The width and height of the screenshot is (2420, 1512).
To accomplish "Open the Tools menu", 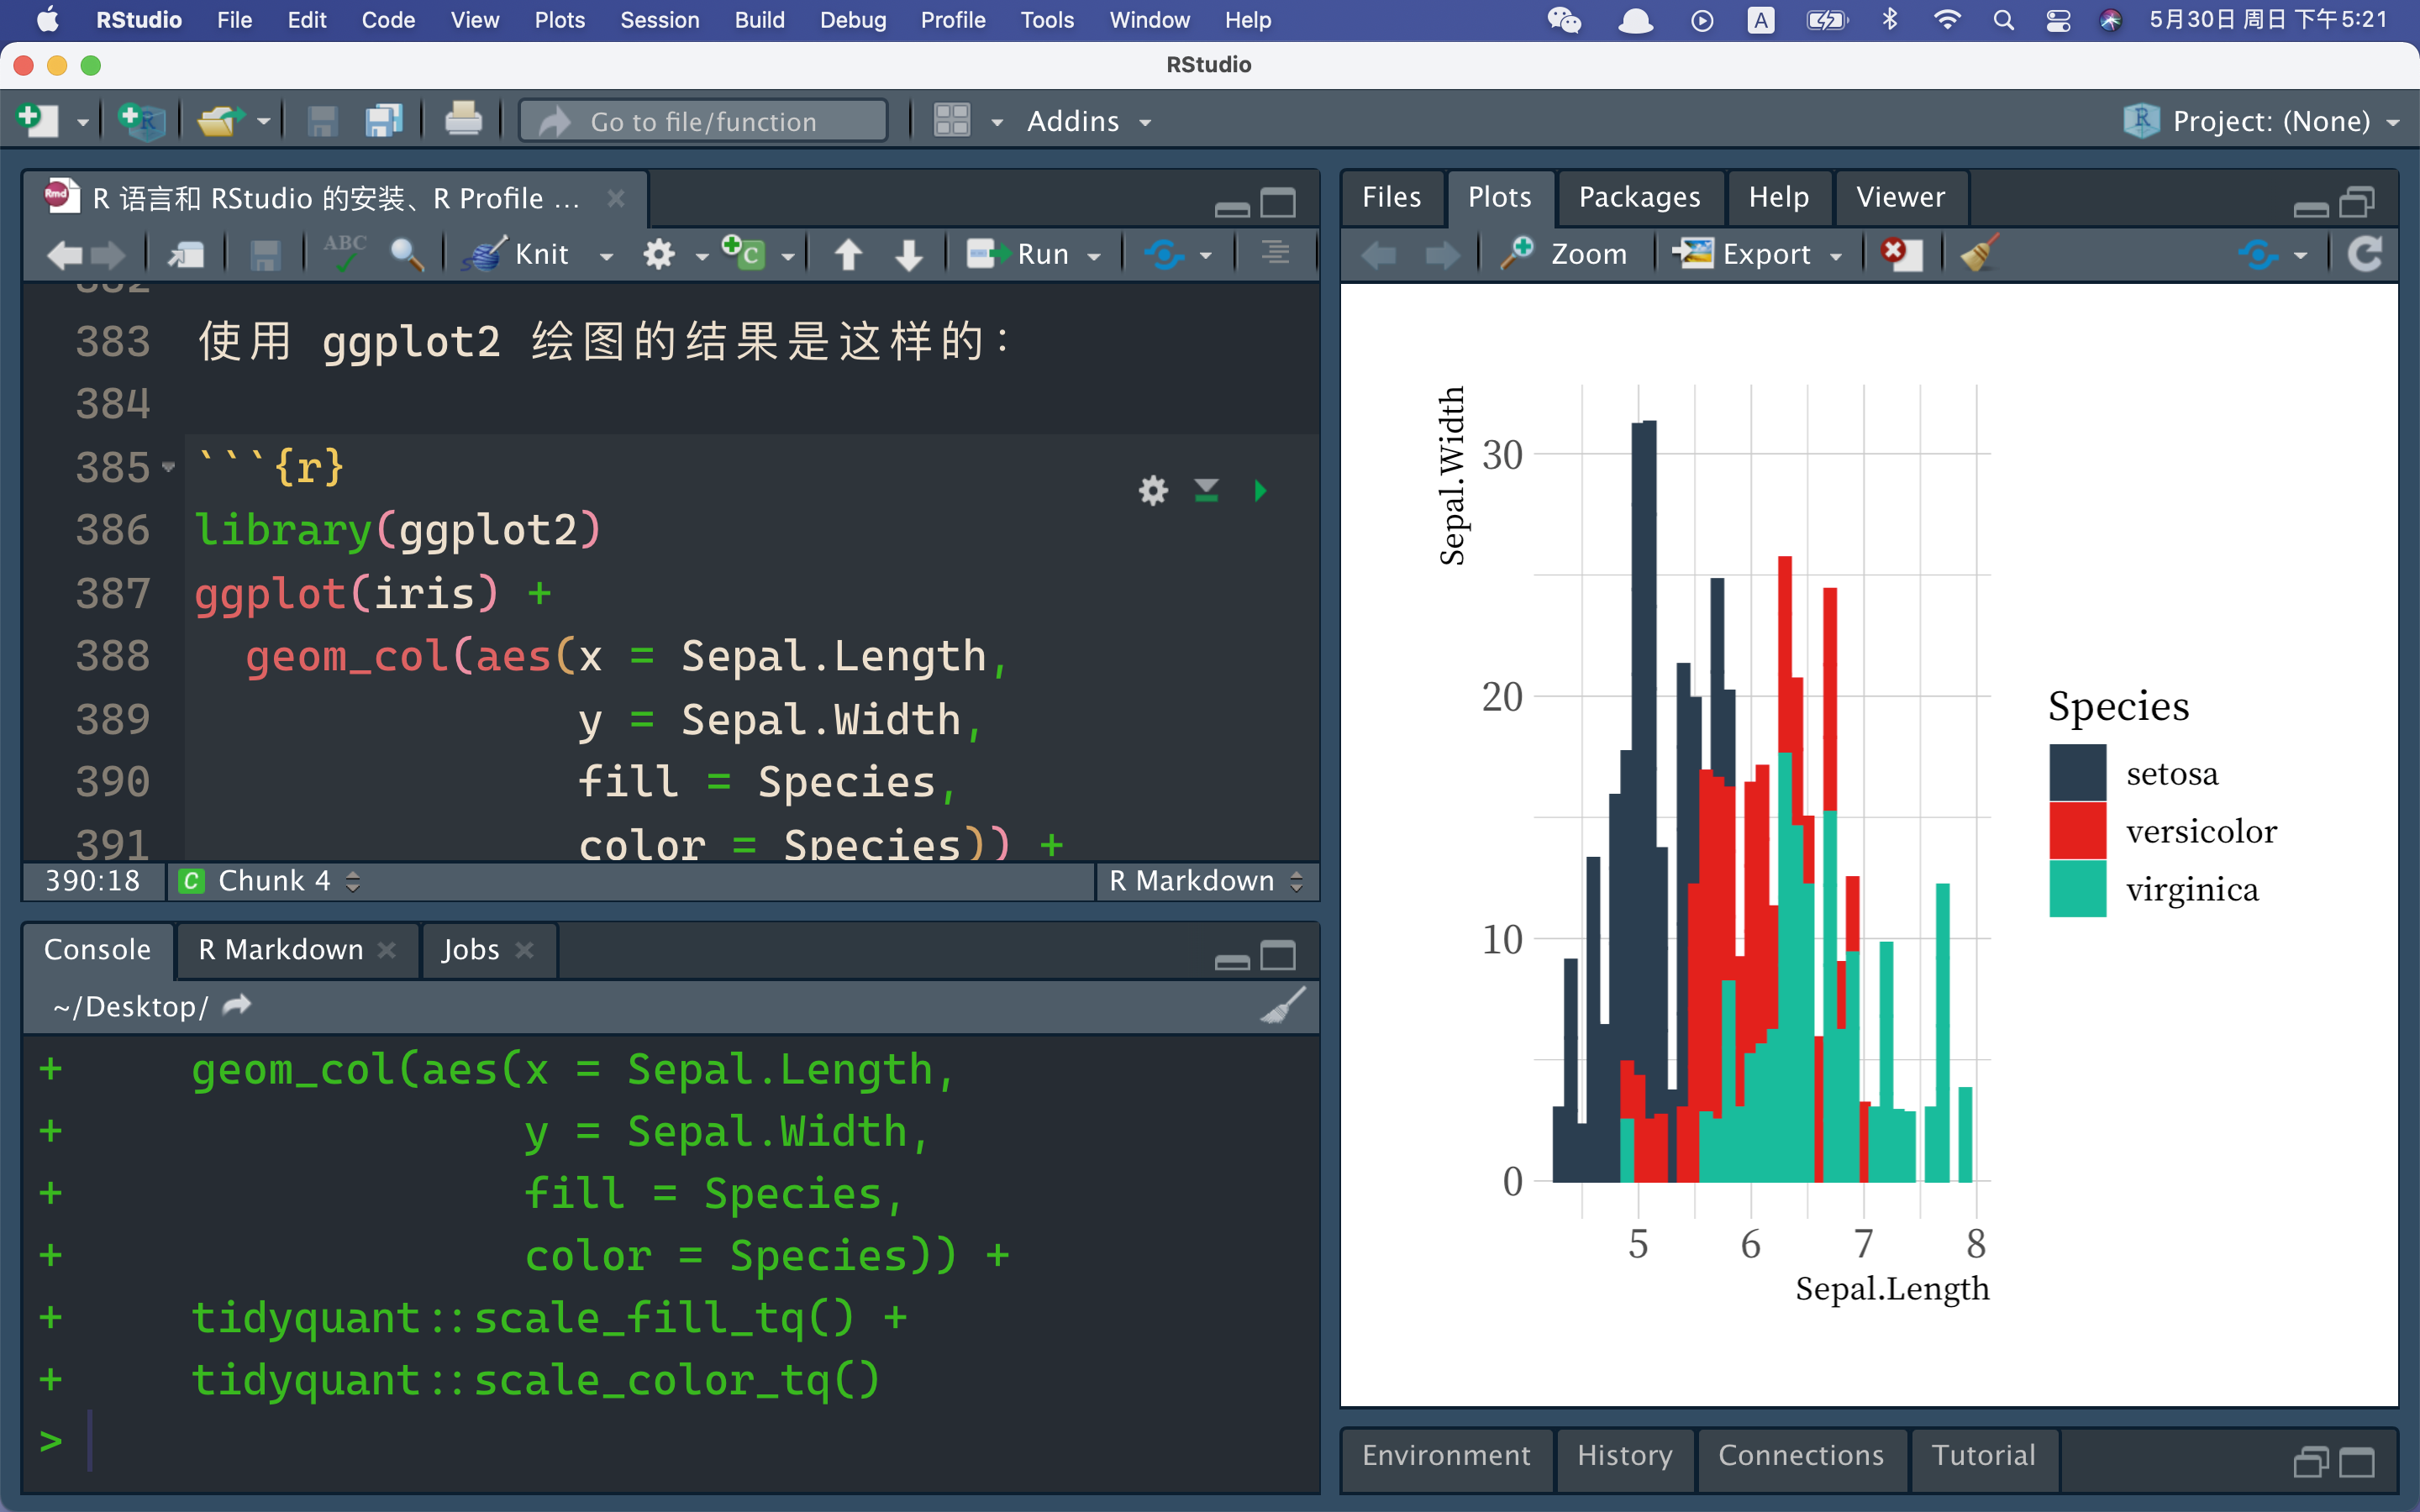I will coord(1046,20).
